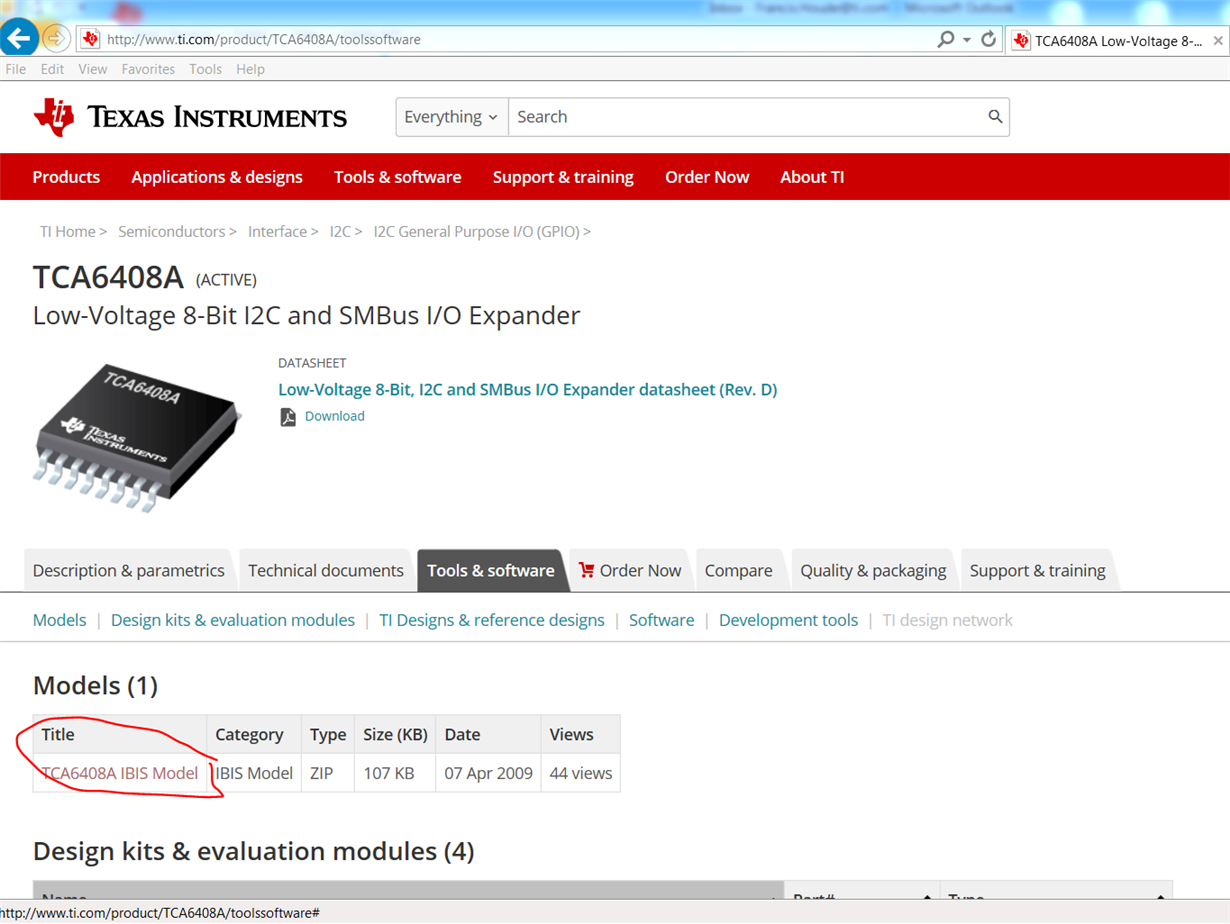Jump to TI Designs & reference designs link
This screenshot has height=924, width=1230.
pos(492,620)
